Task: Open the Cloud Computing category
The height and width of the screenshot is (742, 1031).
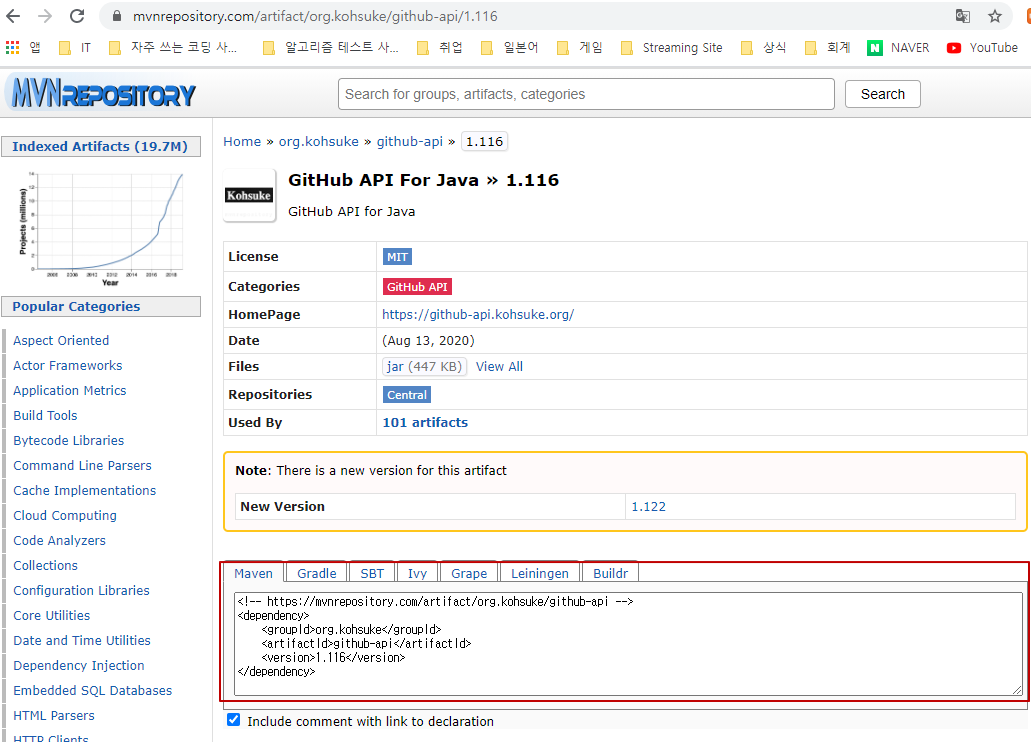Action: (65, 515)
